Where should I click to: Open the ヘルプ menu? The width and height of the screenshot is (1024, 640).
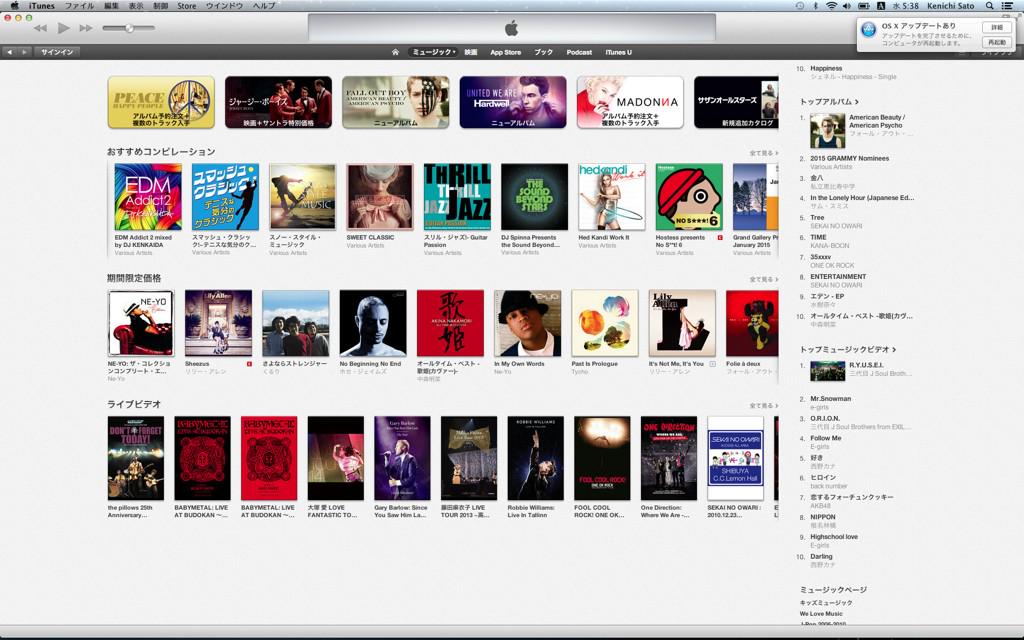coord(264,5)
